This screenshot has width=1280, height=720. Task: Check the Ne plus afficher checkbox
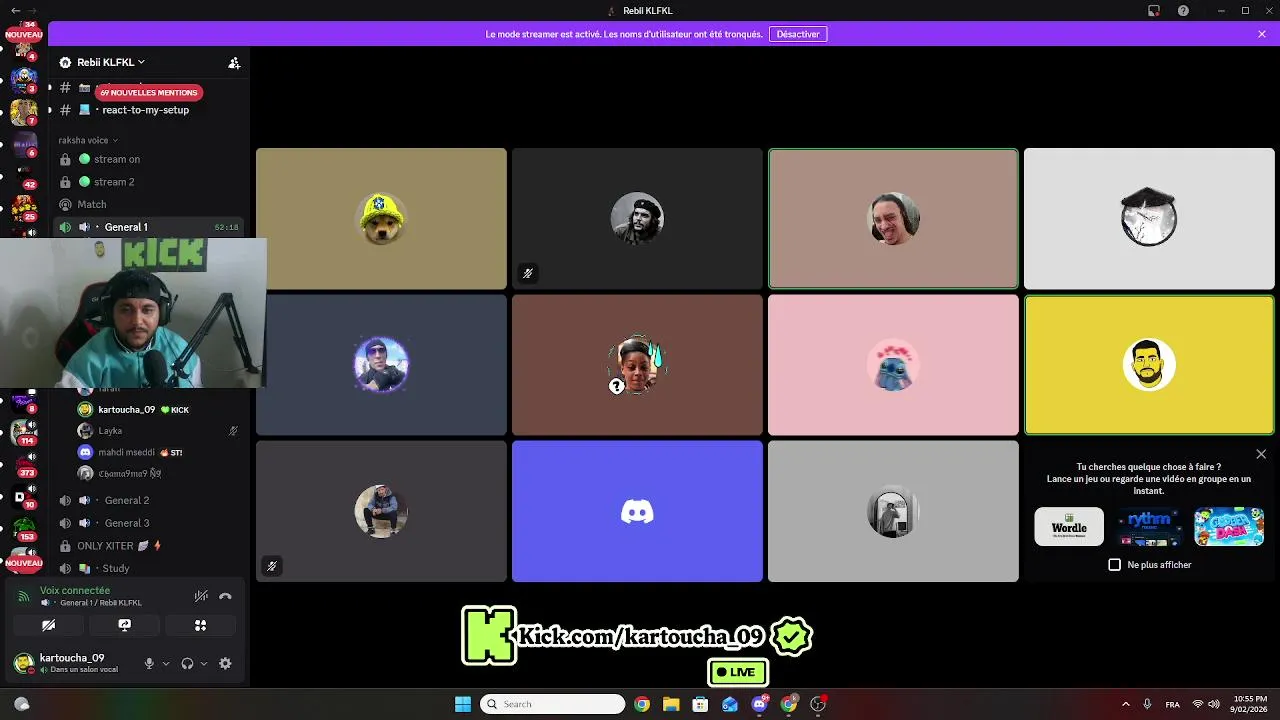(1115, 565)
